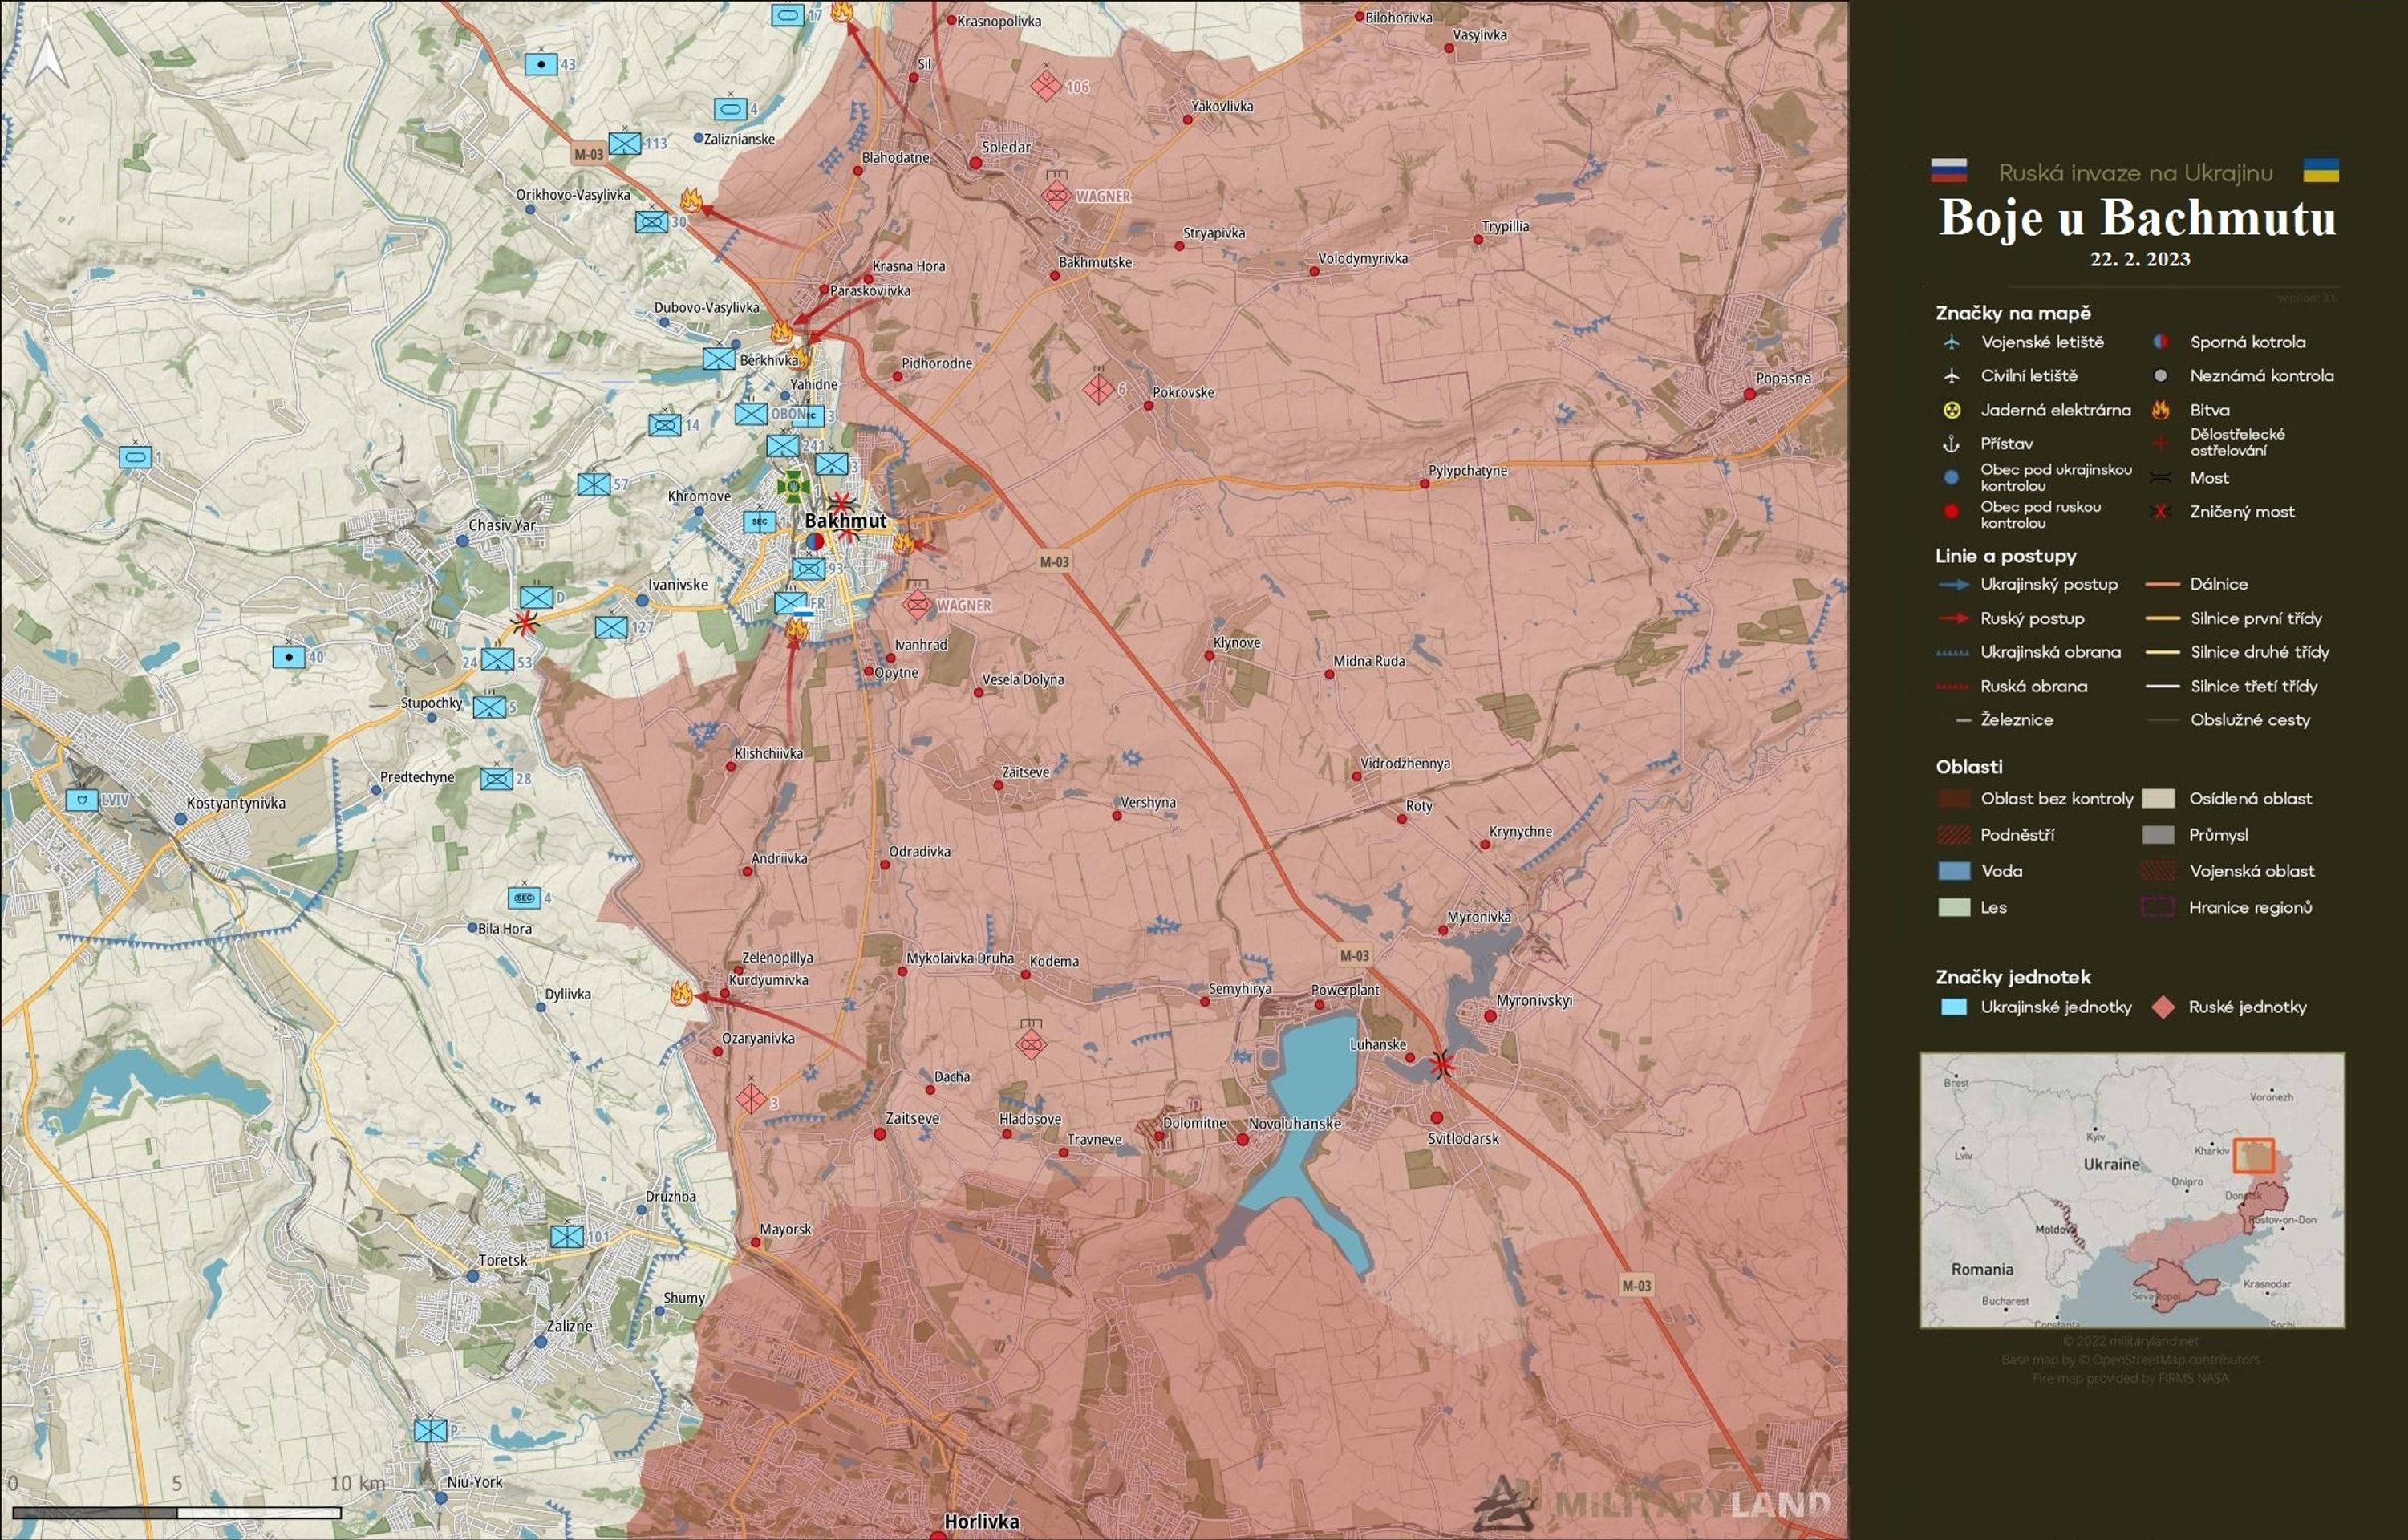Select the Klishchiivka village label
The height and width of the screenshot is (1540, 2408).
pos(768,753)
